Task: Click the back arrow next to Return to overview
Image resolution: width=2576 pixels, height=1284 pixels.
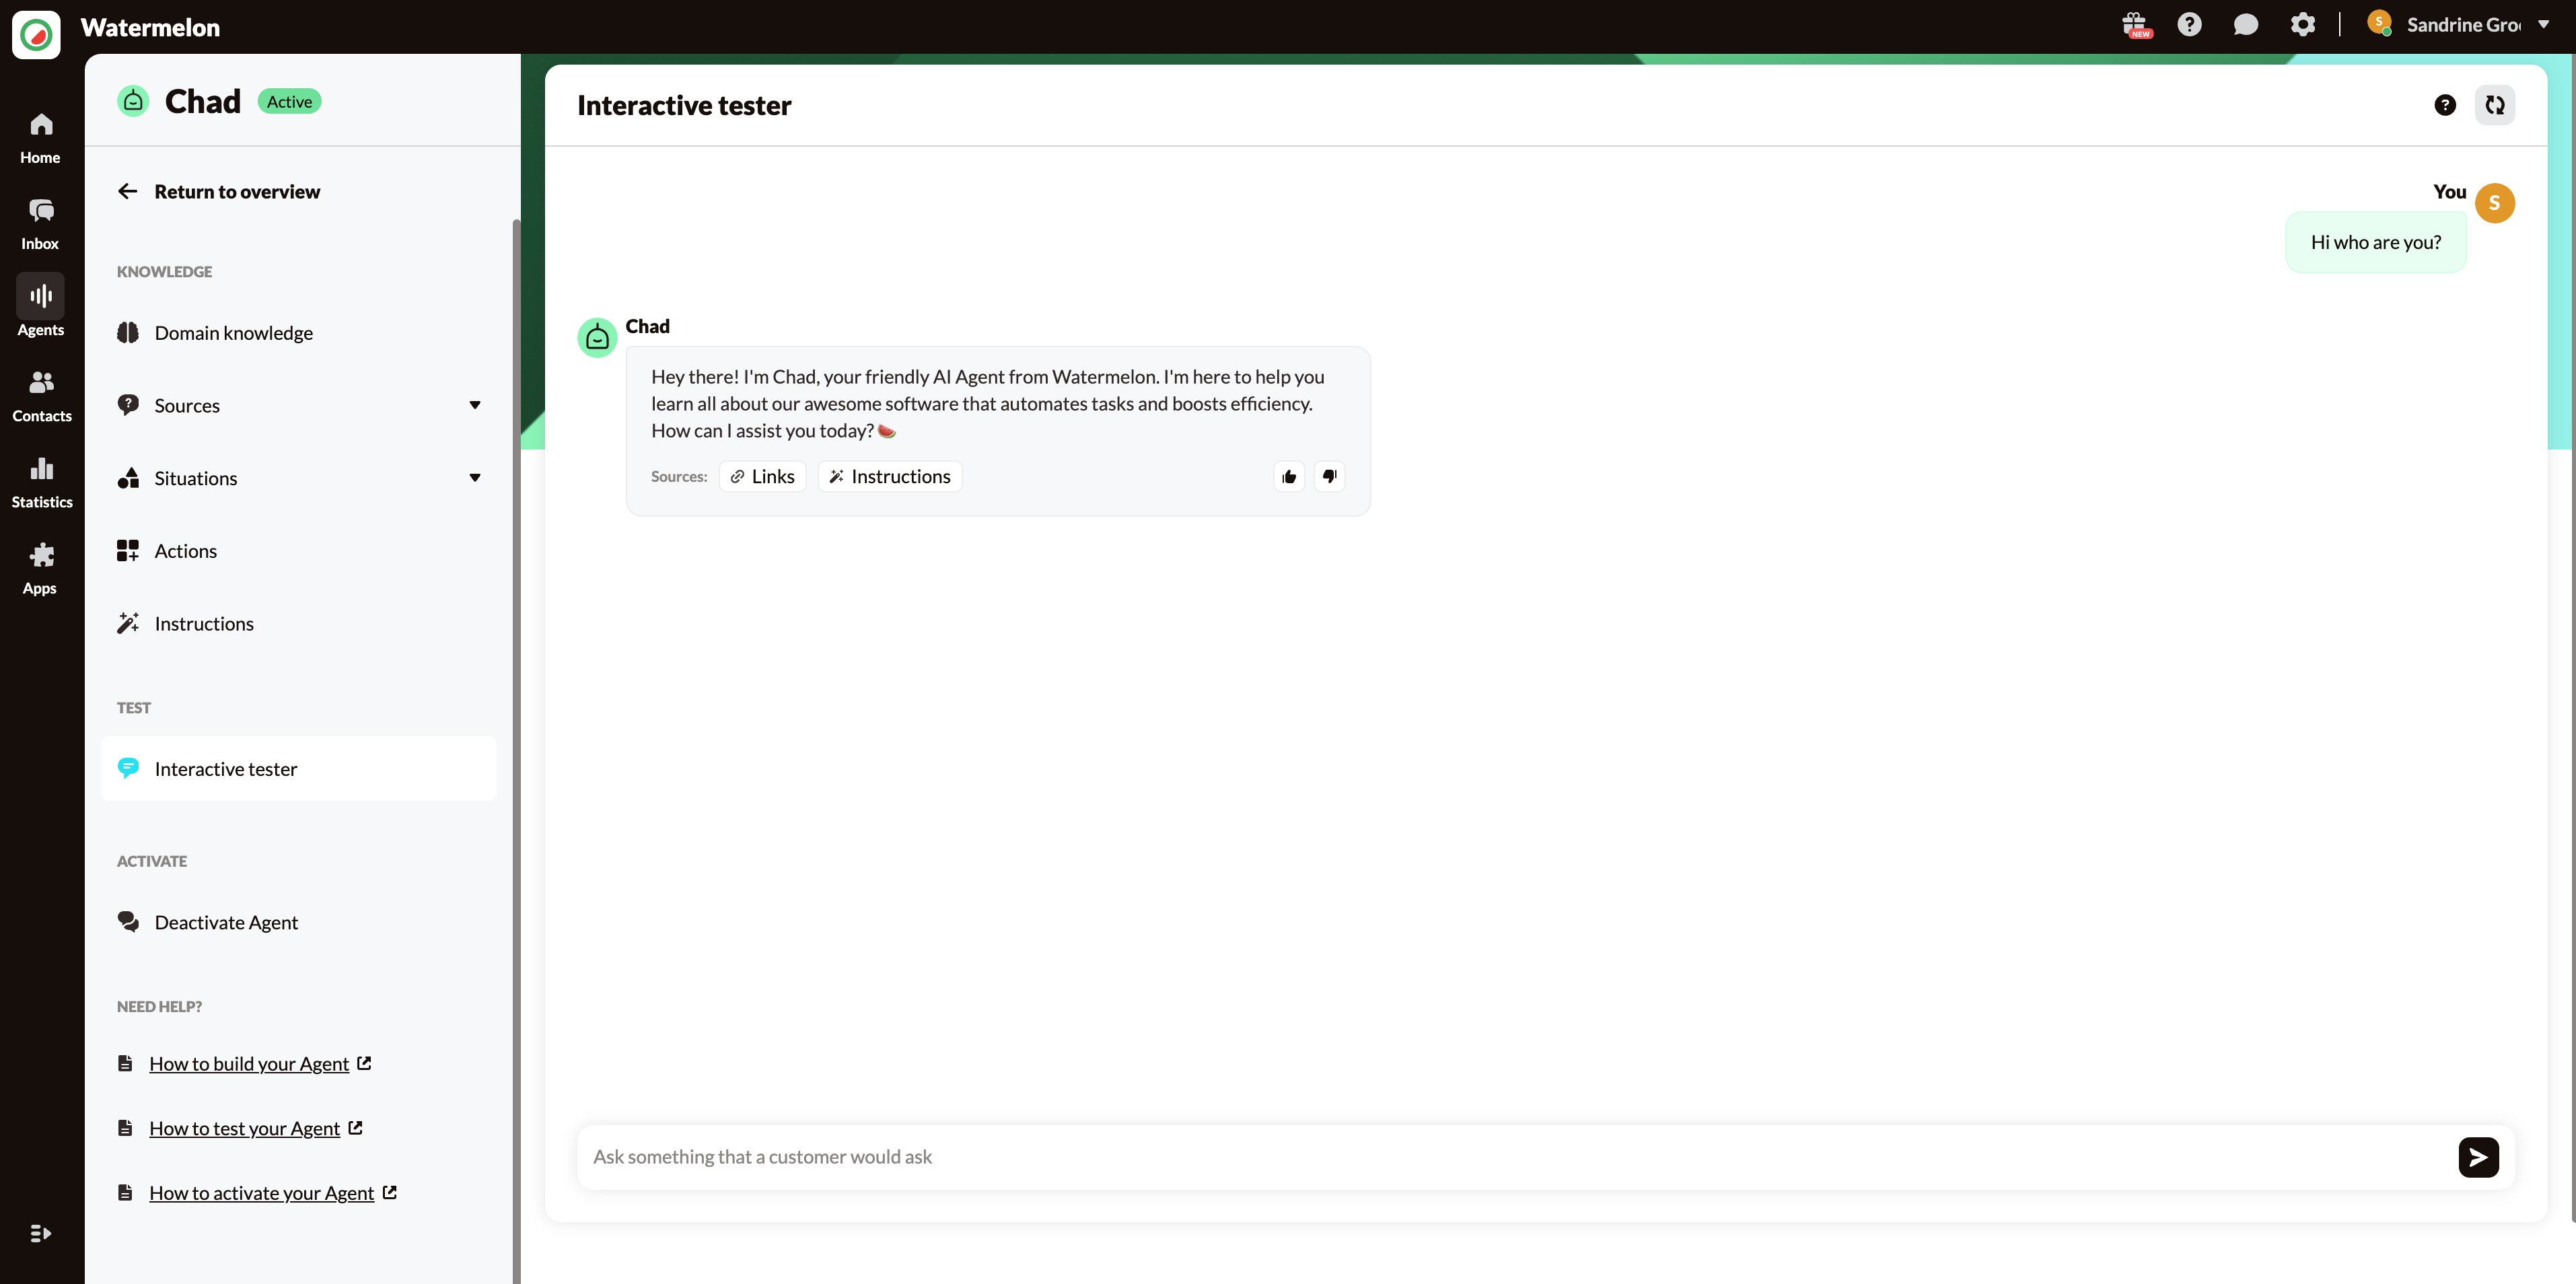Action: 128,191
